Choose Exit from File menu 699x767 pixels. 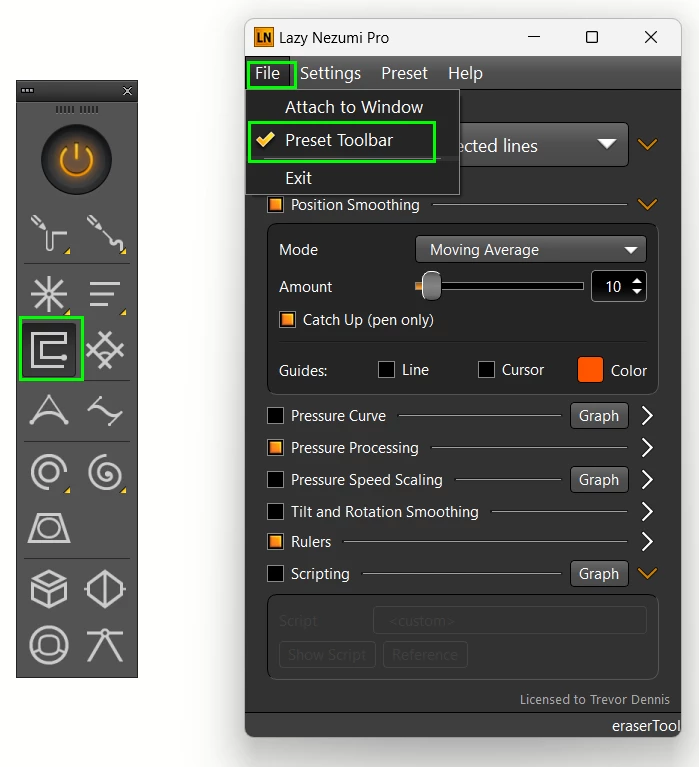tap(353, 178)
